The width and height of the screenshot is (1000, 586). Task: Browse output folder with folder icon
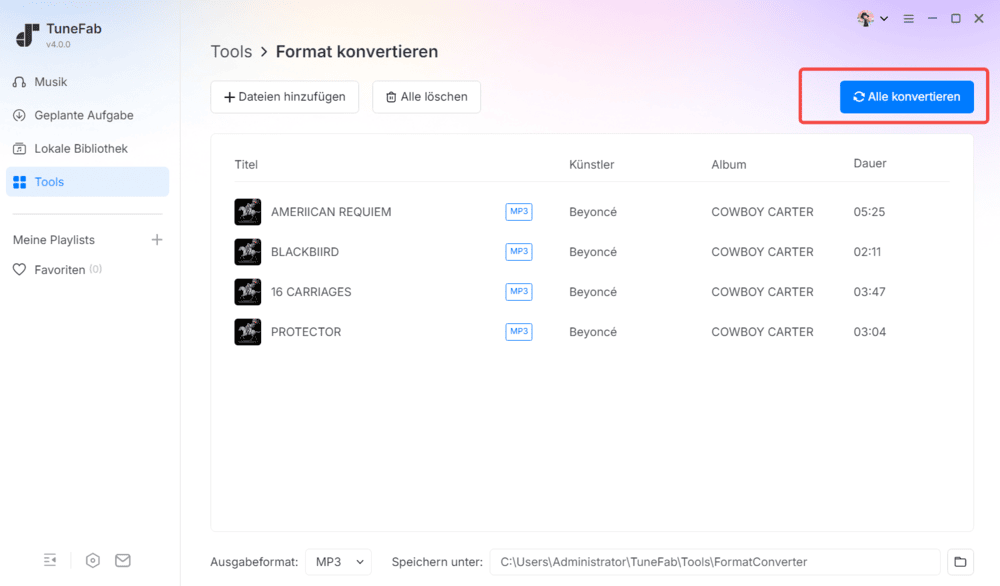(960, 562)
